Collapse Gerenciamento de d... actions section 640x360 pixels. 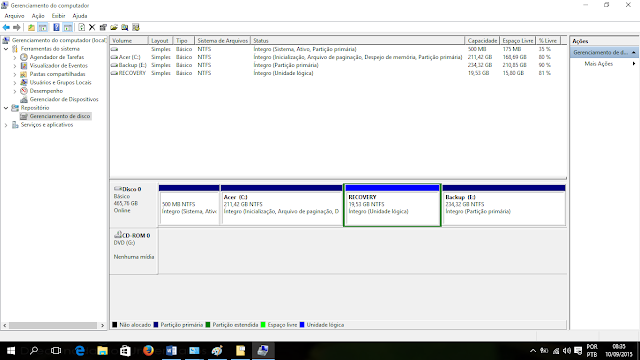pyautogui.click(x=633, y=53)
